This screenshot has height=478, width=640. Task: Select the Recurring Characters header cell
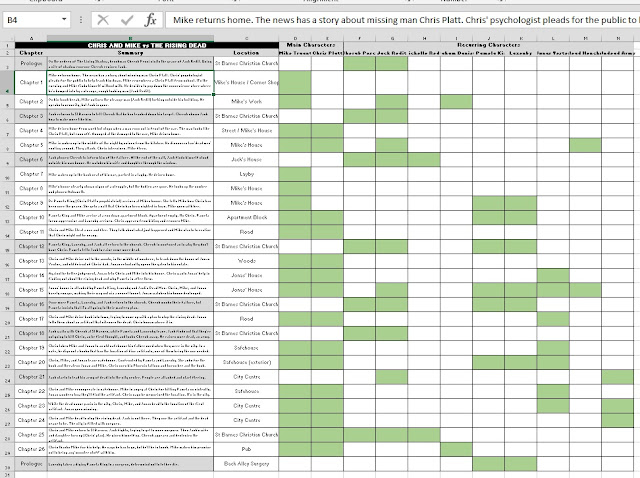click(489, 45)
